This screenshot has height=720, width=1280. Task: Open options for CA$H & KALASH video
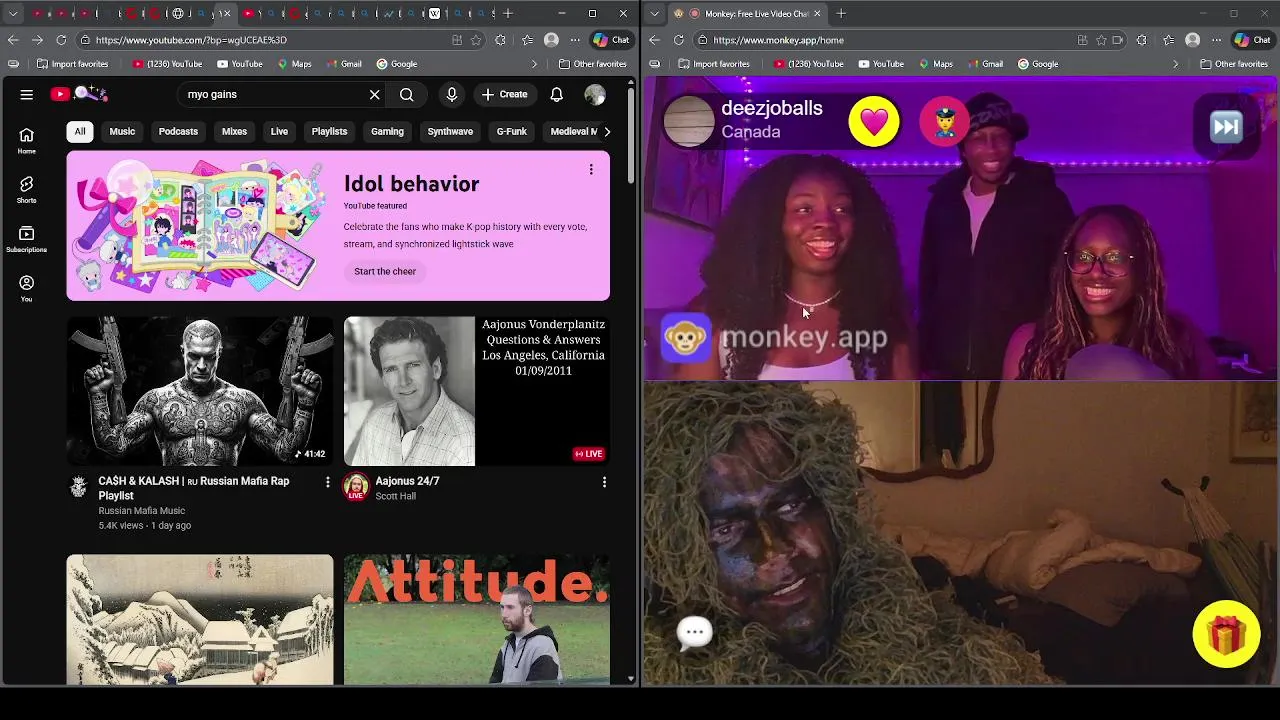point(327,482)
